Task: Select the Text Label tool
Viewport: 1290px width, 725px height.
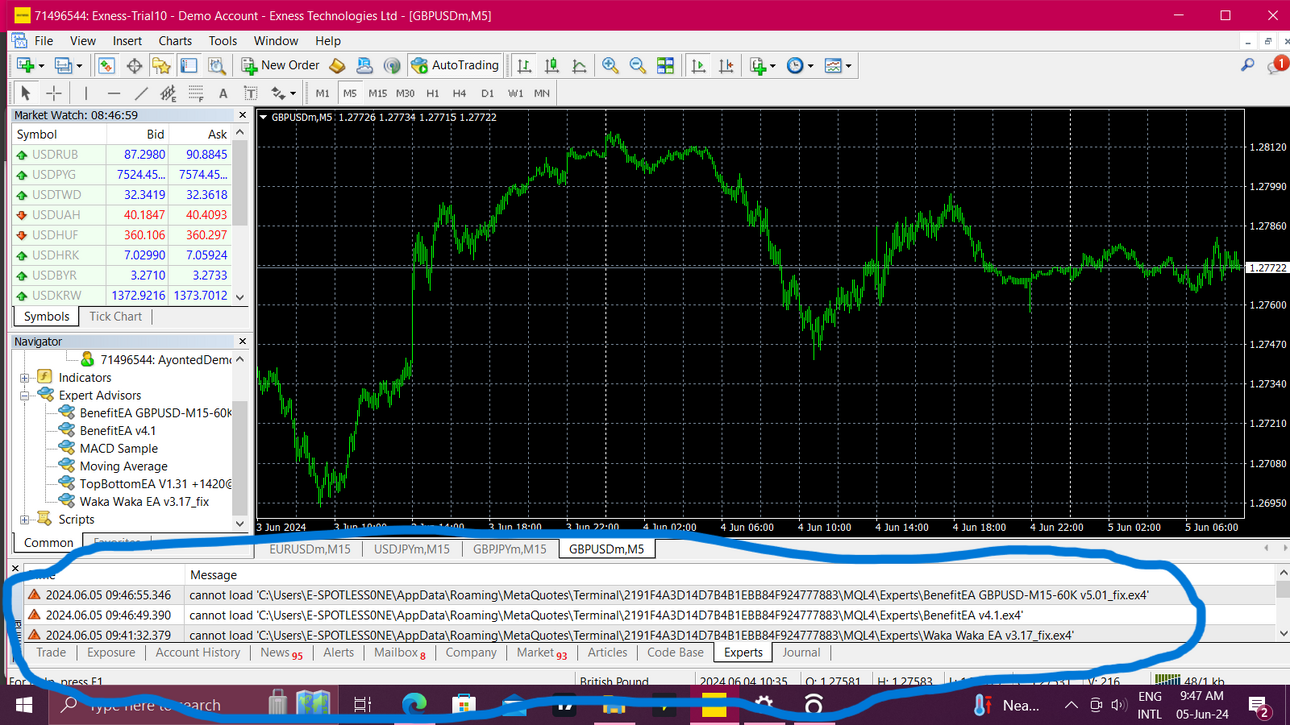Action: 251,93
